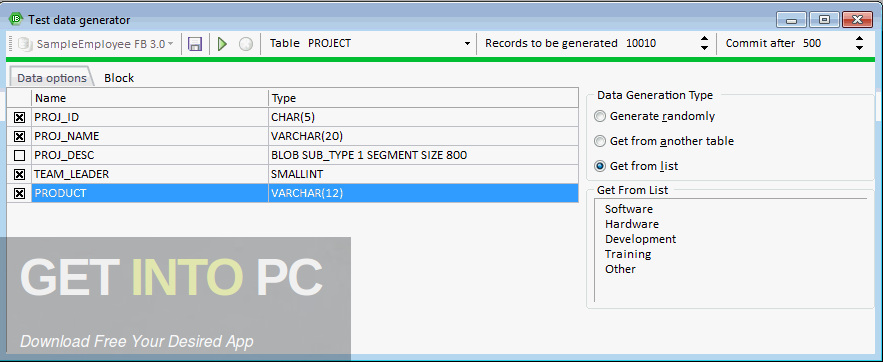Expand the SampleEmployee FB 3.0 database dropdown
Viewport: 883px width, 362px height.
point(170,44)
